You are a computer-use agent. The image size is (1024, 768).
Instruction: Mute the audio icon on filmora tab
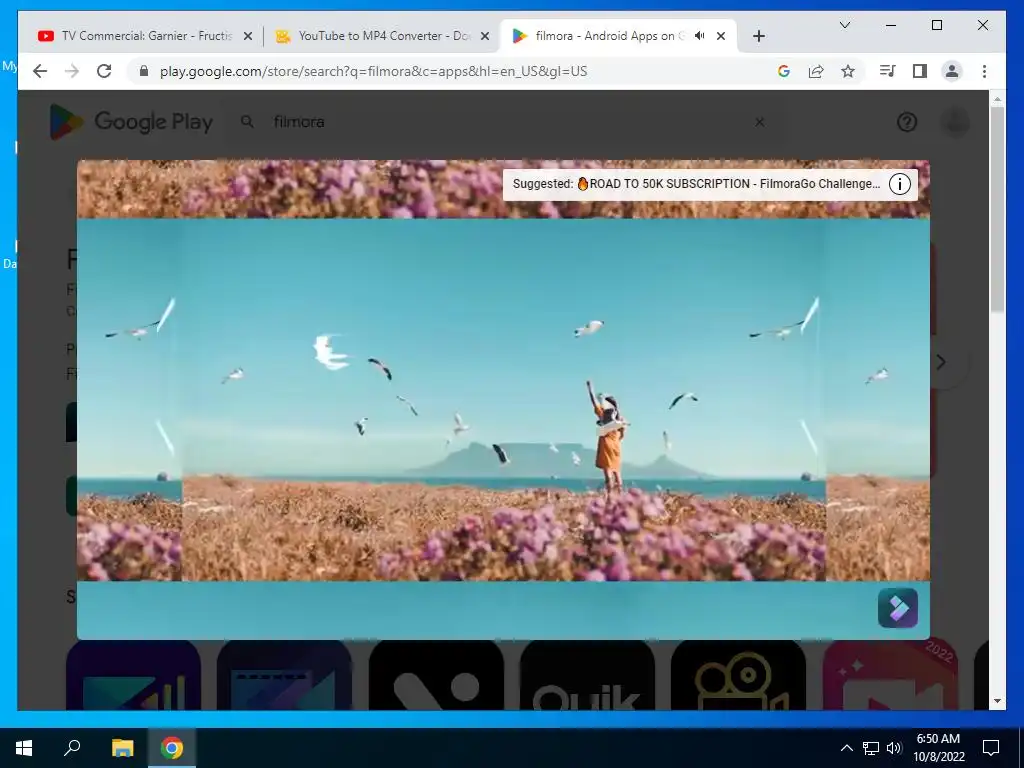pyautogui.click(x=699, y=36)
